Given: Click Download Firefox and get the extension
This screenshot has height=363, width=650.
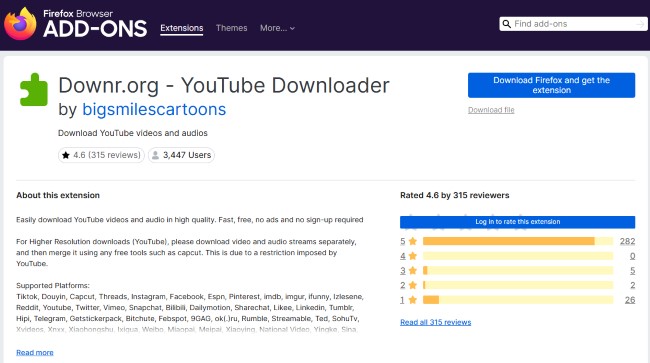Looking at the screenshot, I should 551,85.
